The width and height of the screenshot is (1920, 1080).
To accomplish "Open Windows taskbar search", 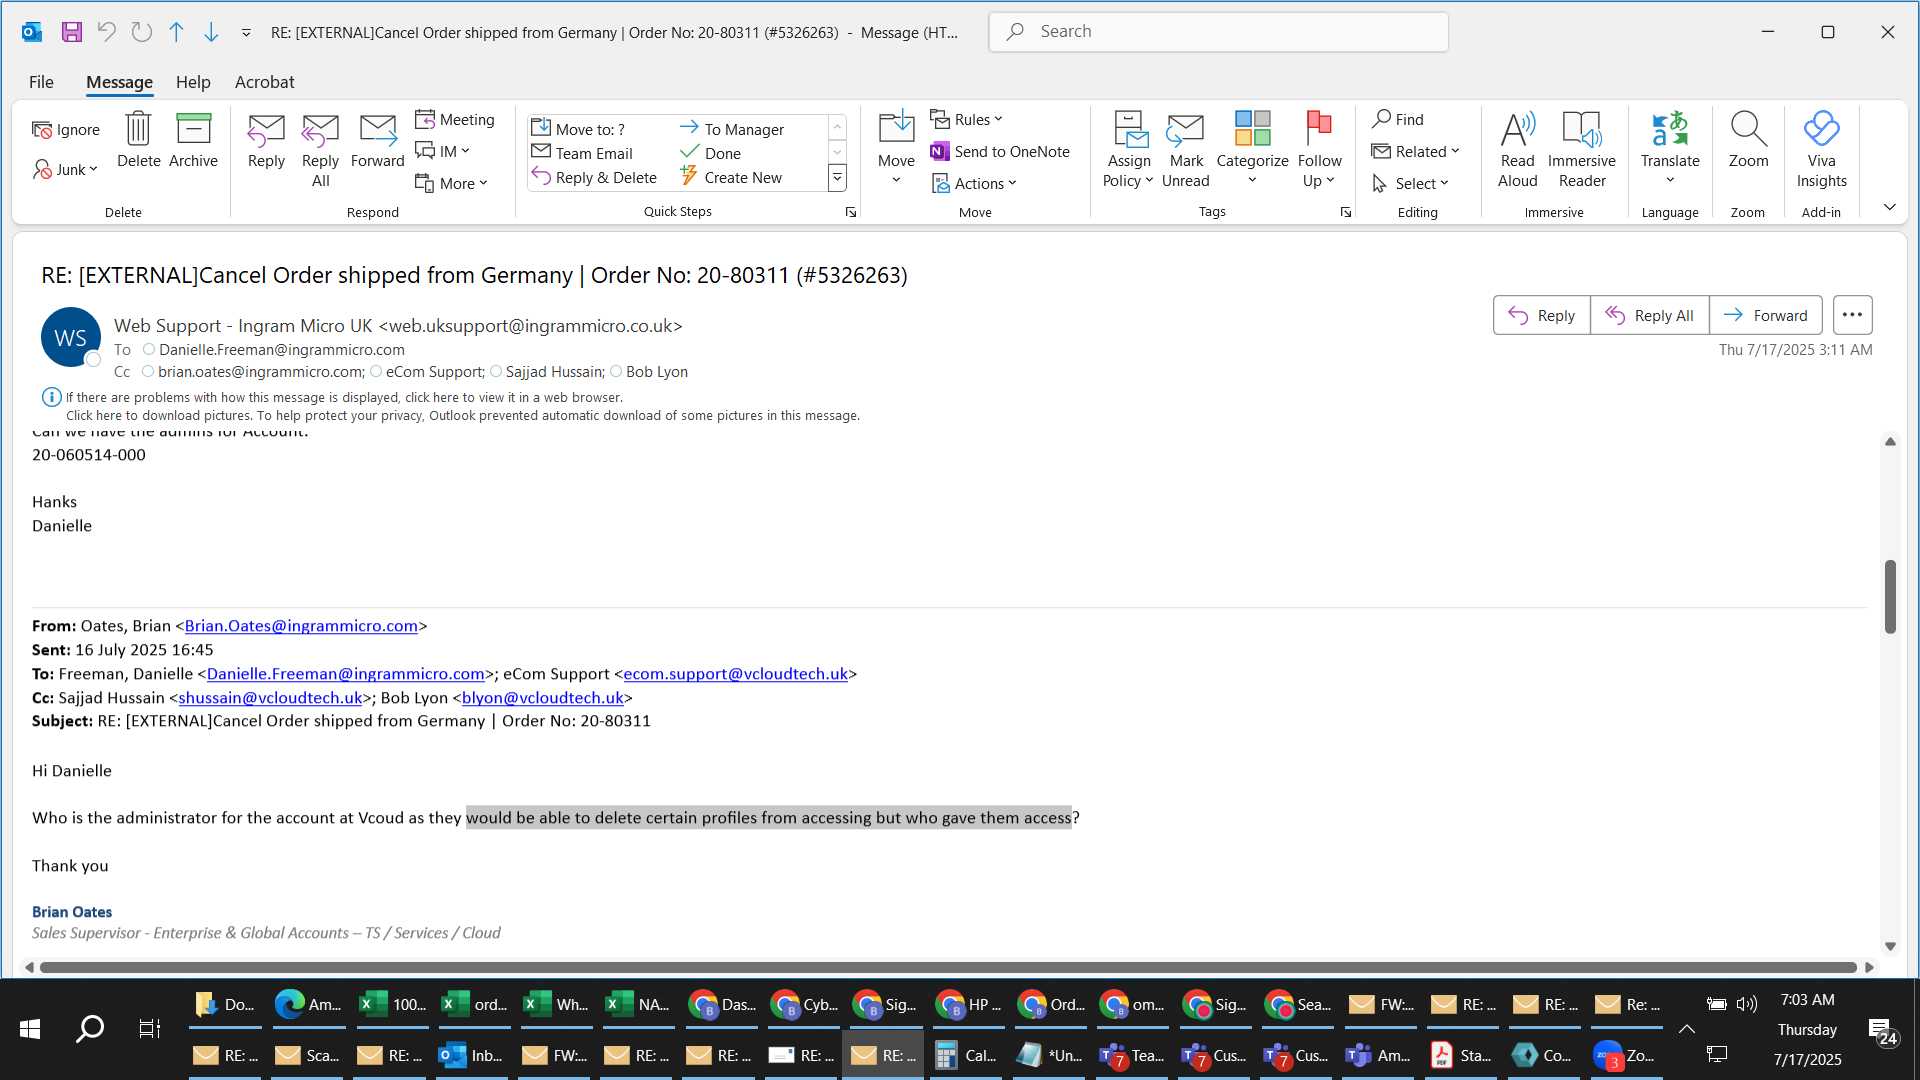I will 90,1028.
